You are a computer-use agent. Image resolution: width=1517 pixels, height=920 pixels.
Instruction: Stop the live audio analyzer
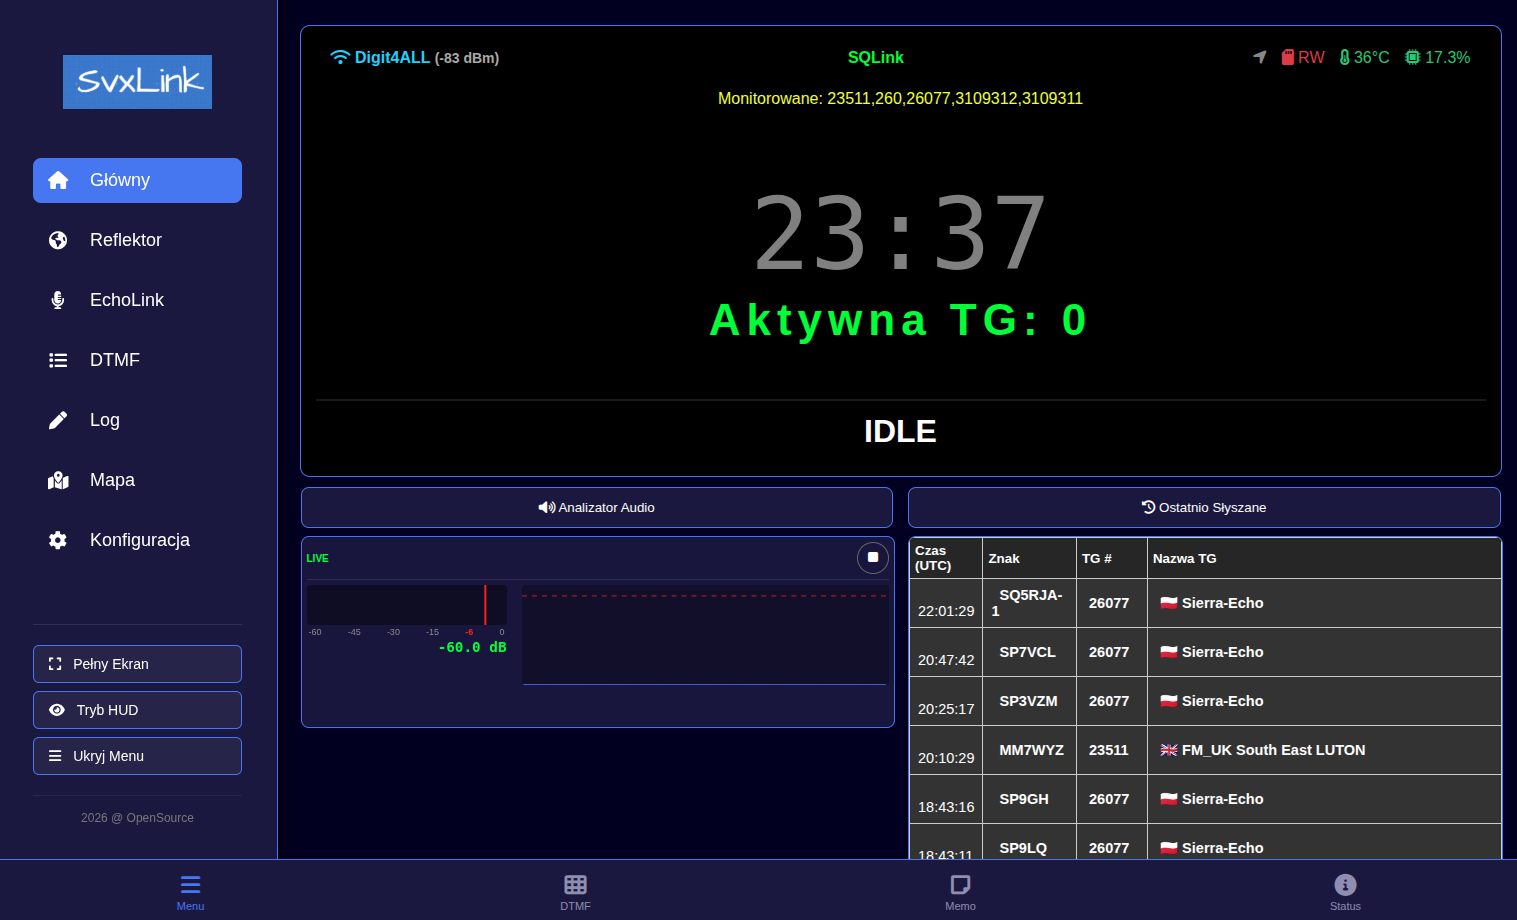[872, 557]
